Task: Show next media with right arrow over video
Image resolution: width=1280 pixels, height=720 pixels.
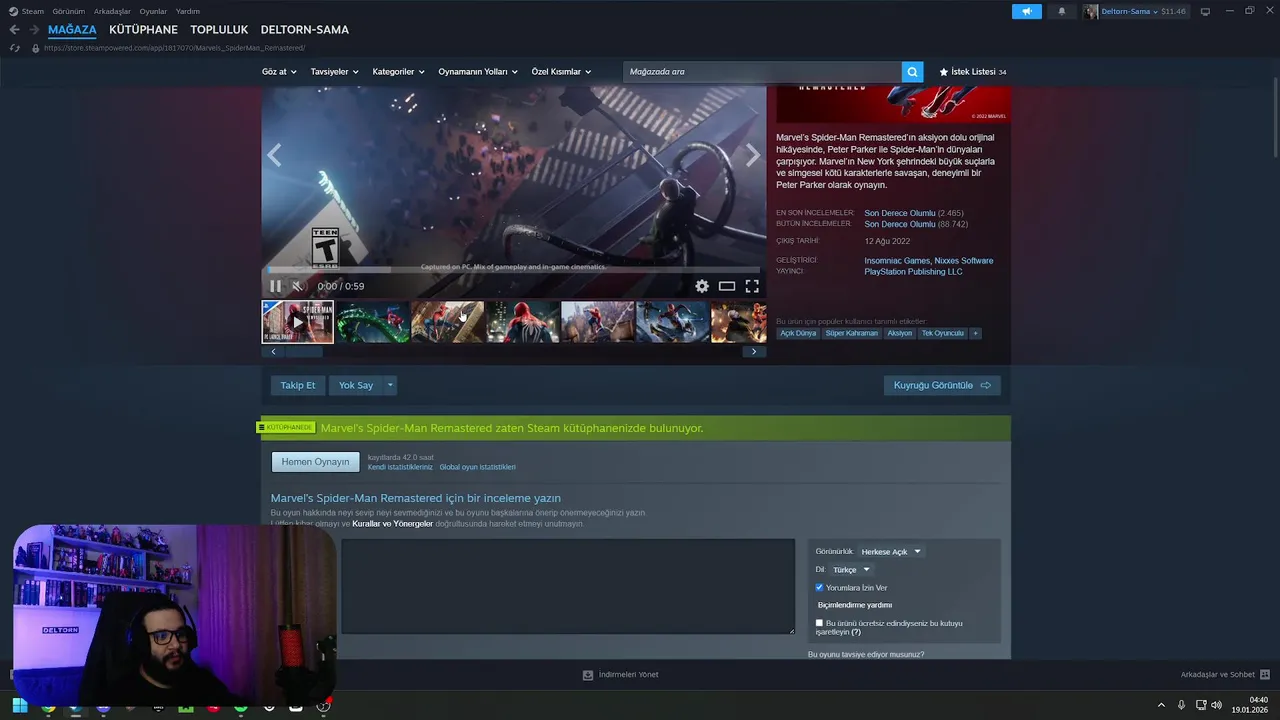Action: click(753, 155)
